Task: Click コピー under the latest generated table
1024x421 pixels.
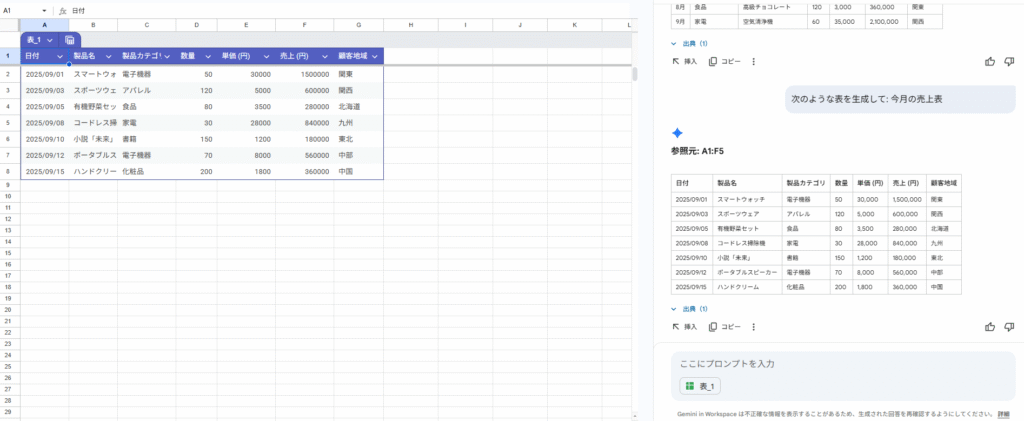Action: coord(725,327)
